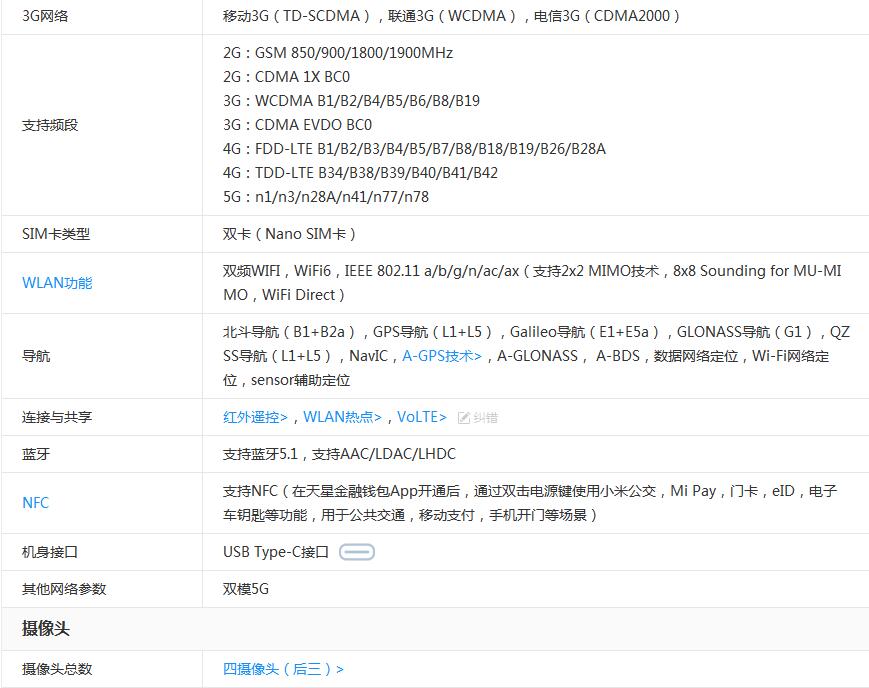Open the 四摄像头（后三）link
Image resolution: width=869 pixels, height=688 pixels.
[283, 669]
